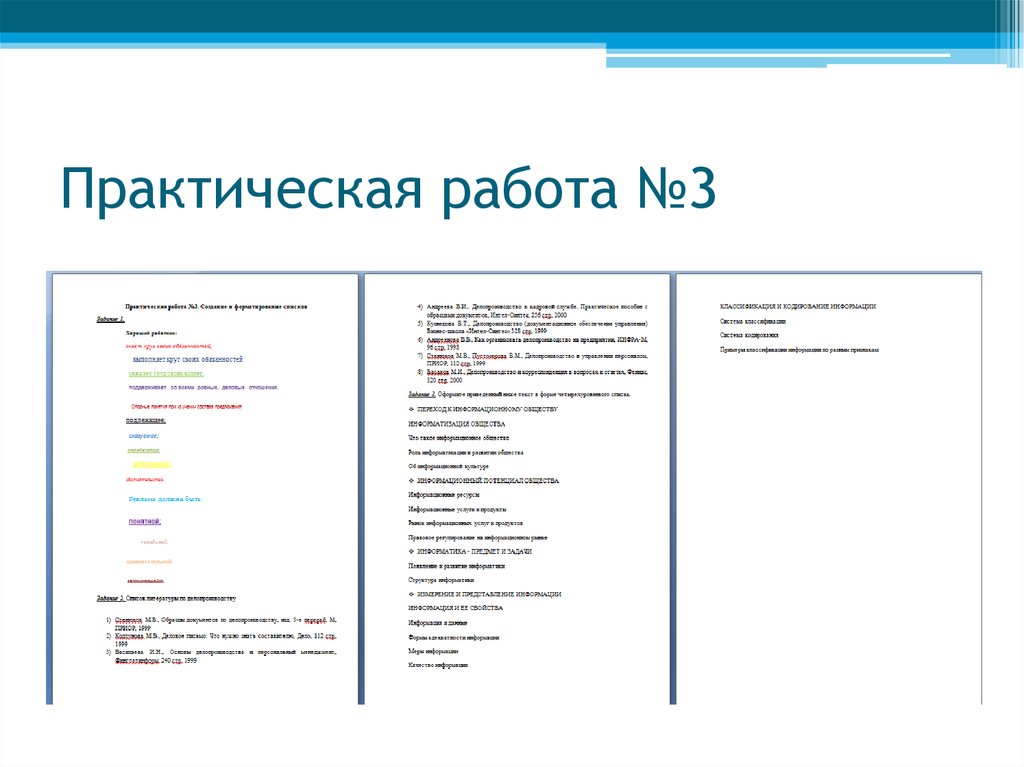1024x767 pixels.
Task: Select the underlined Задание 1 heading
Action: pos(108,318)
